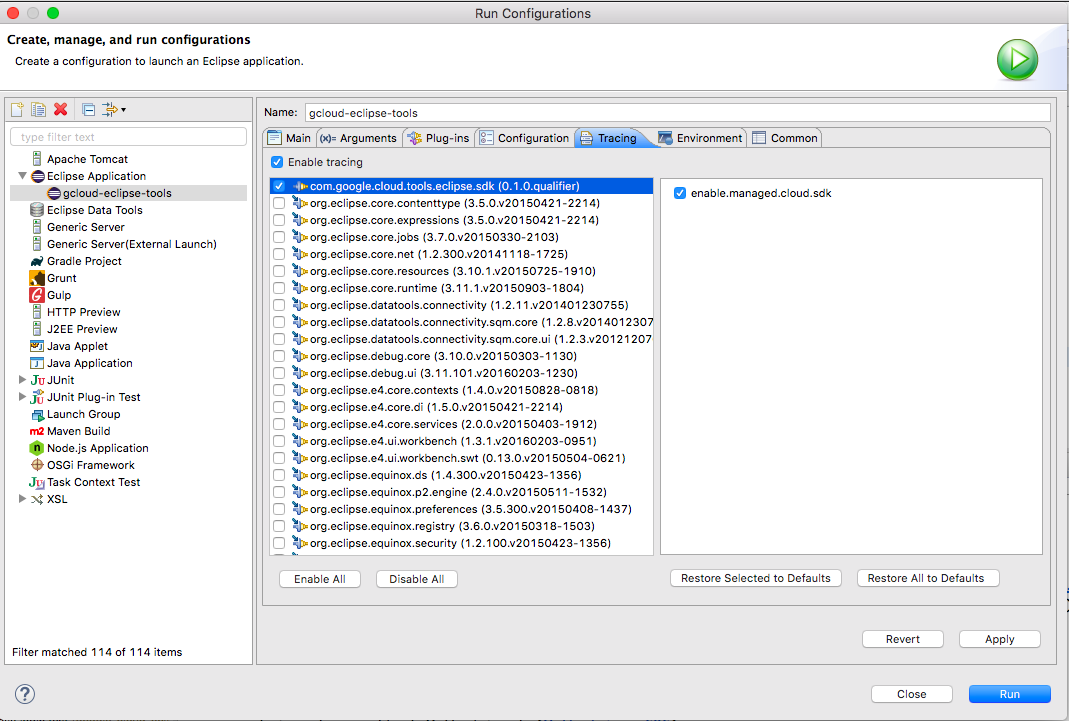Click Gradle Project elephant icon
Image resolution: width=1069 pixels, height=721 pixels.
[x=37, y=261]
